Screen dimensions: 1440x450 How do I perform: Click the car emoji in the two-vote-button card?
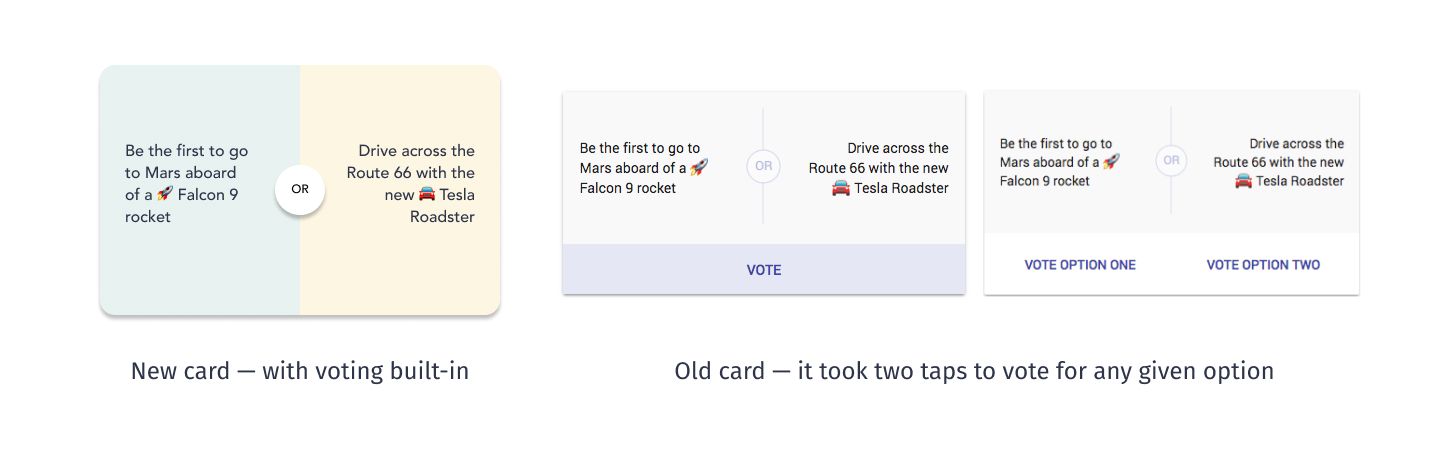pos(1243,180)
